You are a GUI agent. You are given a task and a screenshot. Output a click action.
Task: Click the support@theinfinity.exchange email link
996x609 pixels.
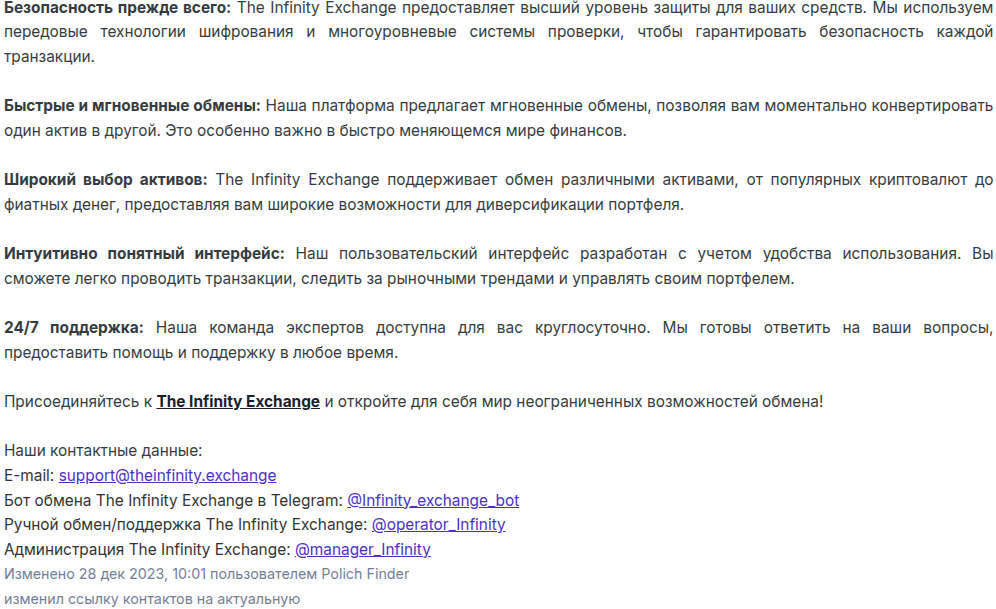168,476
